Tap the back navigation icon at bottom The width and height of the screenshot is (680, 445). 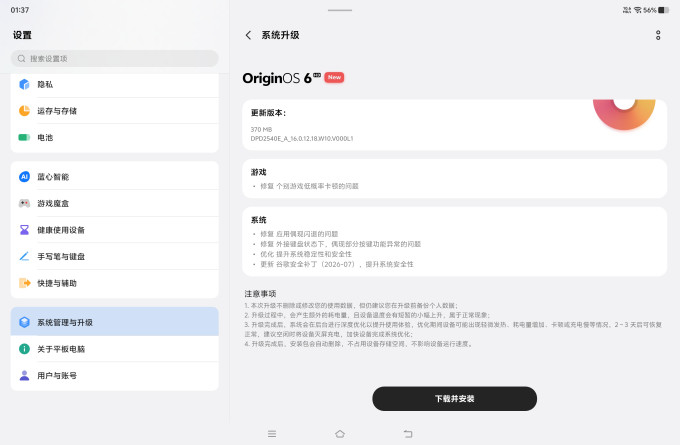(x=408, y=434)
